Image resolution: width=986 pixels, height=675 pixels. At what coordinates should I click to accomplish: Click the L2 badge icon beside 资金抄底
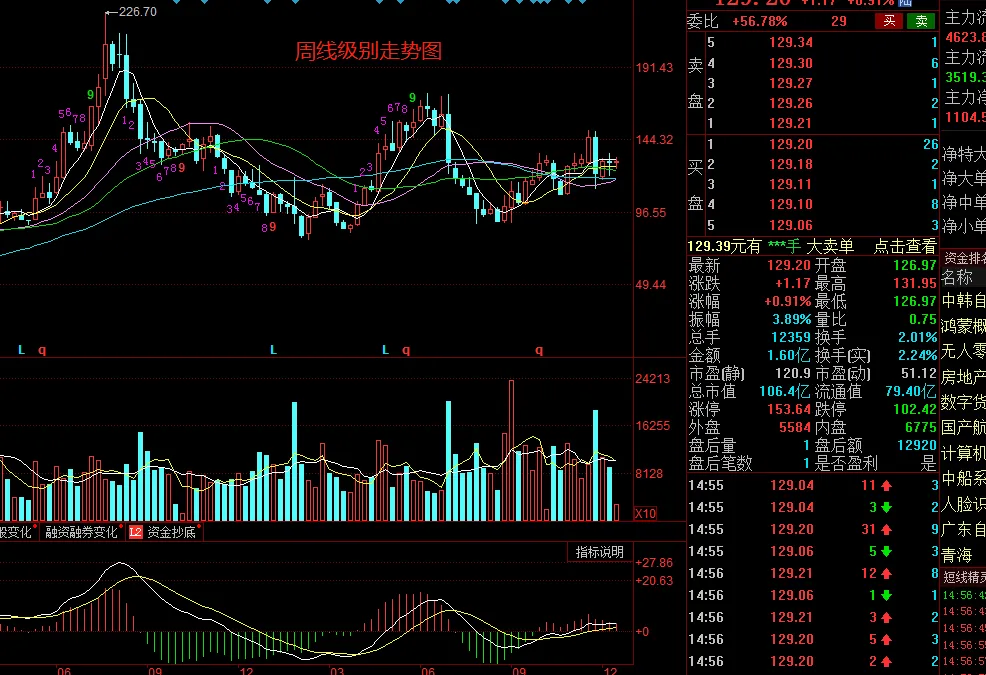[x=135, y=532]
